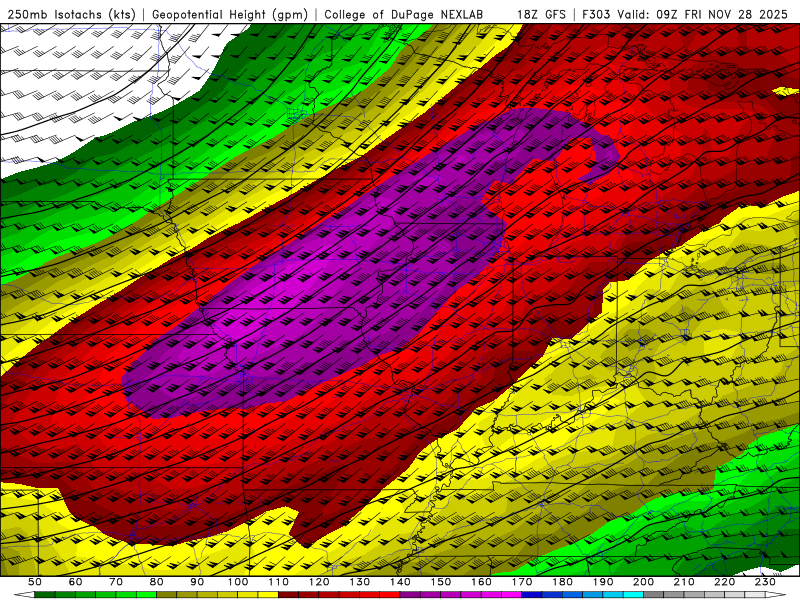Click the dark gray swatch starting at 200
This screenshot has height=600, width=800.
click(654, 595)
